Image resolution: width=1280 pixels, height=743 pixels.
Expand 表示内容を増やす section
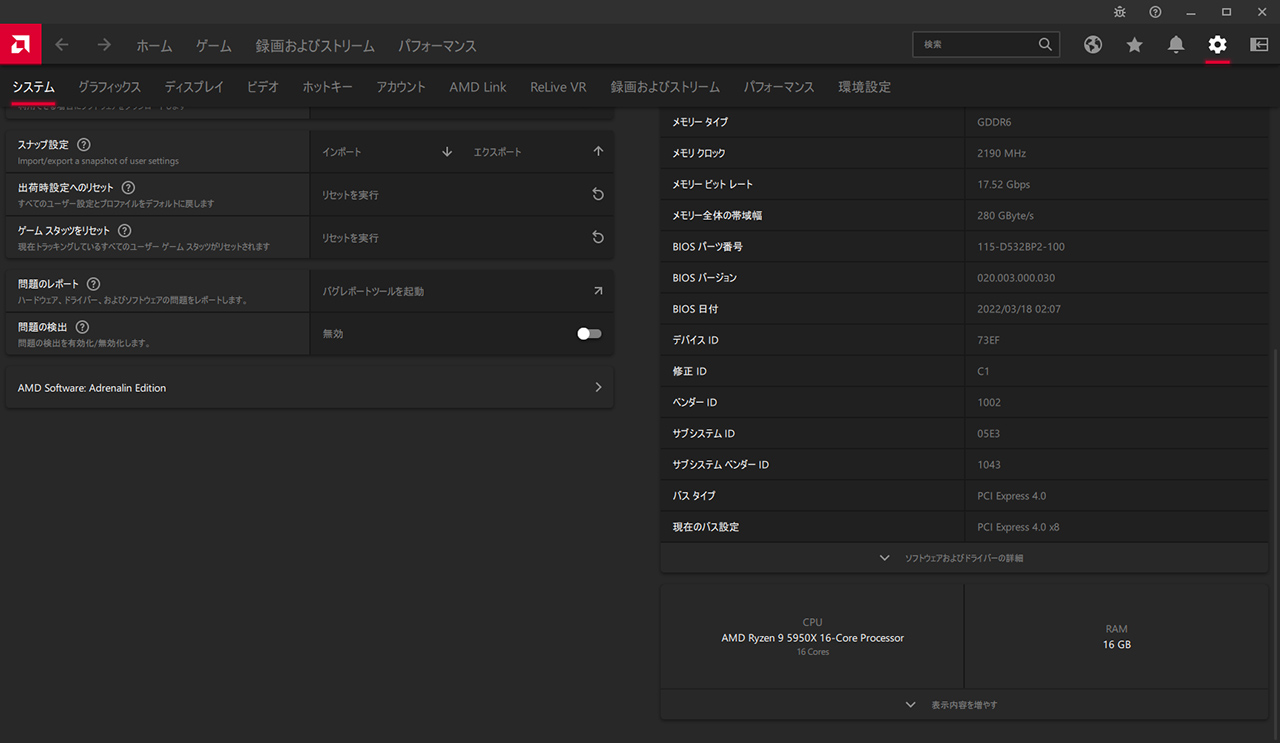963,705
